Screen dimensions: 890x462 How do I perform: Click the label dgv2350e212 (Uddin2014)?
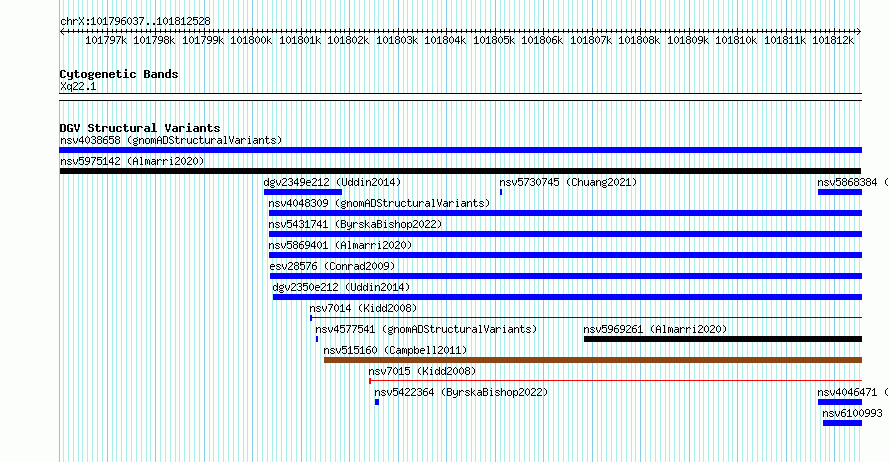341,287
